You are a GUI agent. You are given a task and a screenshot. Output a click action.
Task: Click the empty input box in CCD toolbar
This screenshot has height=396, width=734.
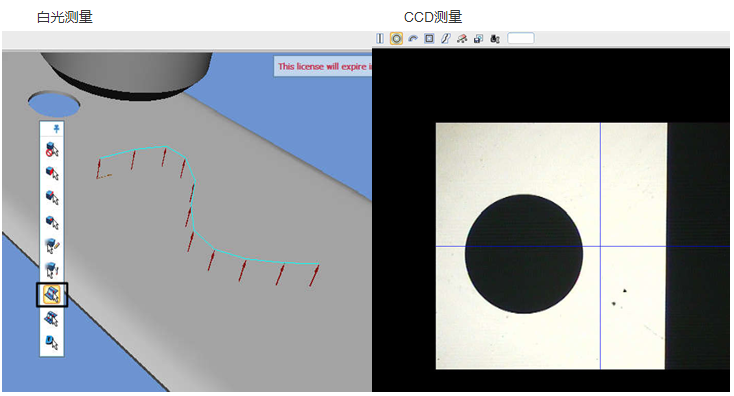pos(521,38)
